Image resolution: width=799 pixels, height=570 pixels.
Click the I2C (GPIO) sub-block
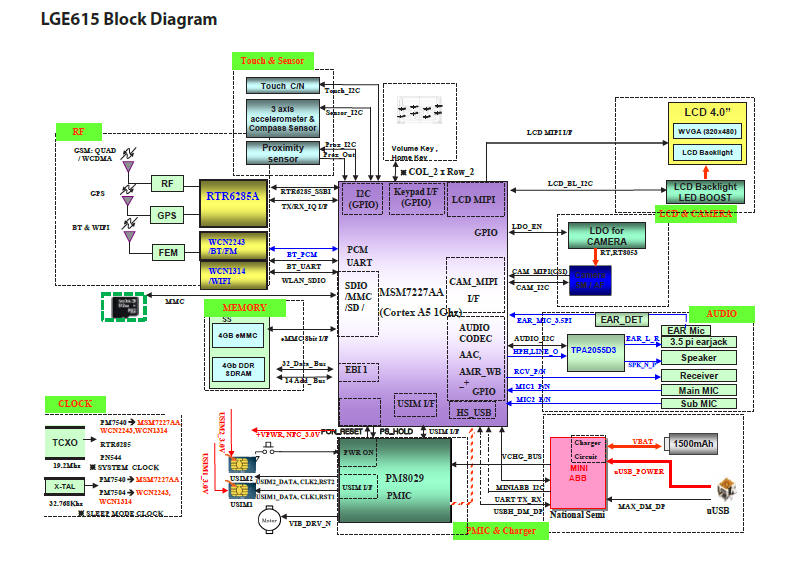point(363,199)
